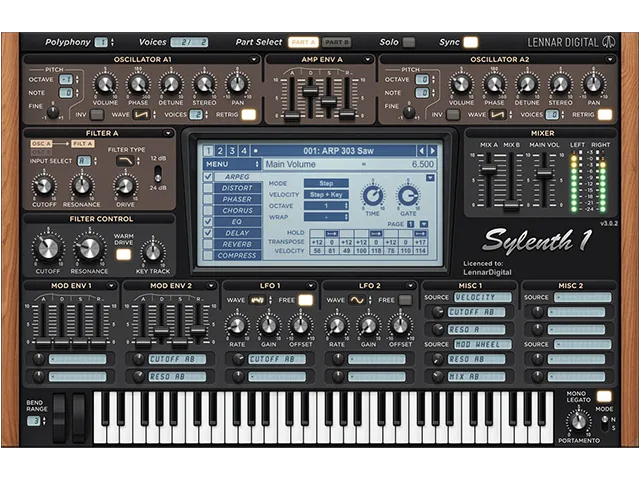The height and width of the screenshot is (480, 640).
Task: Click the arpeggiator Time knob
Action: tap(373, 196)
